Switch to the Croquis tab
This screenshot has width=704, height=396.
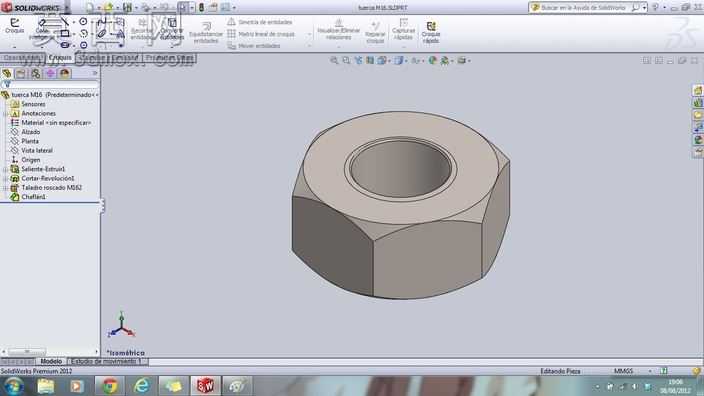click(x=60, y=57)
